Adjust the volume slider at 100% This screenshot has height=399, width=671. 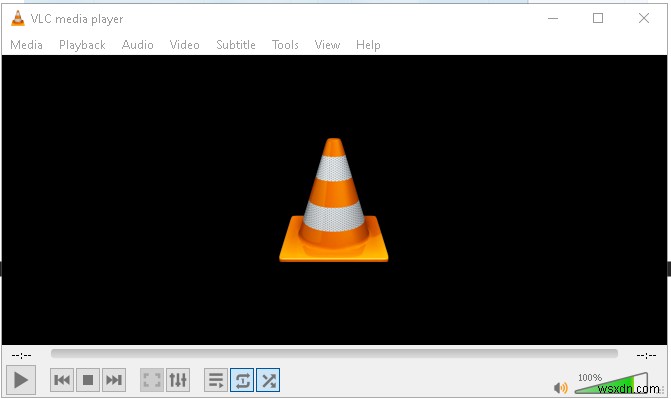(x=612, y=383)
